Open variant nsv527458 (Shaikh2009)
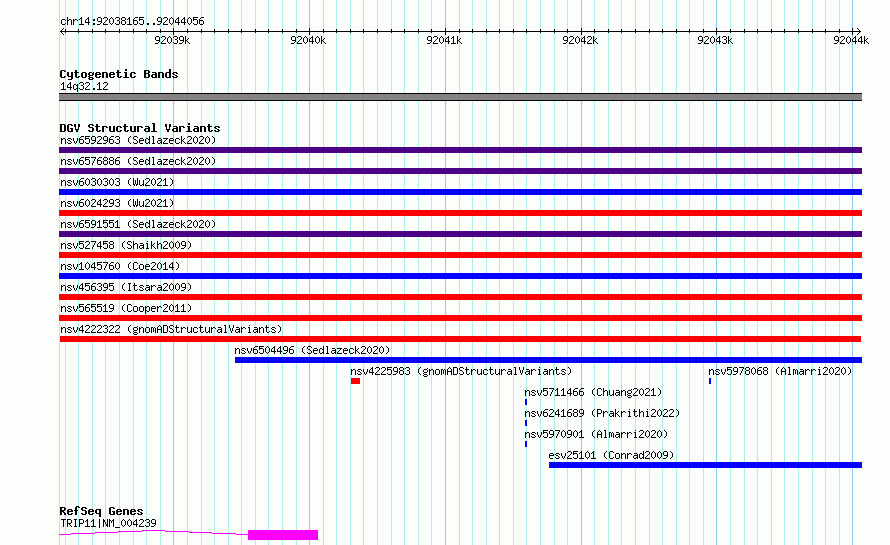Image resolution: width=890 pixels, height=545 pixels. [x=126, y=245]
